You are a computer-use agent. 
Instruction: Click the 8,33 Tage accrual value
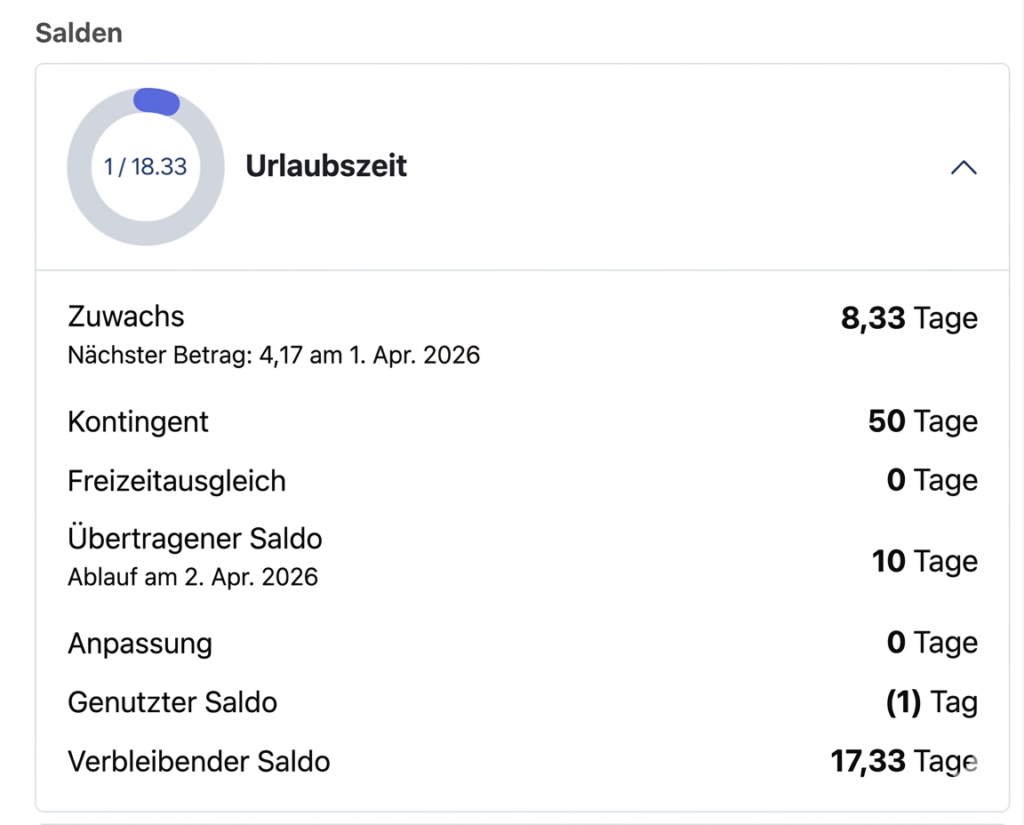click(x=908, y=319)
